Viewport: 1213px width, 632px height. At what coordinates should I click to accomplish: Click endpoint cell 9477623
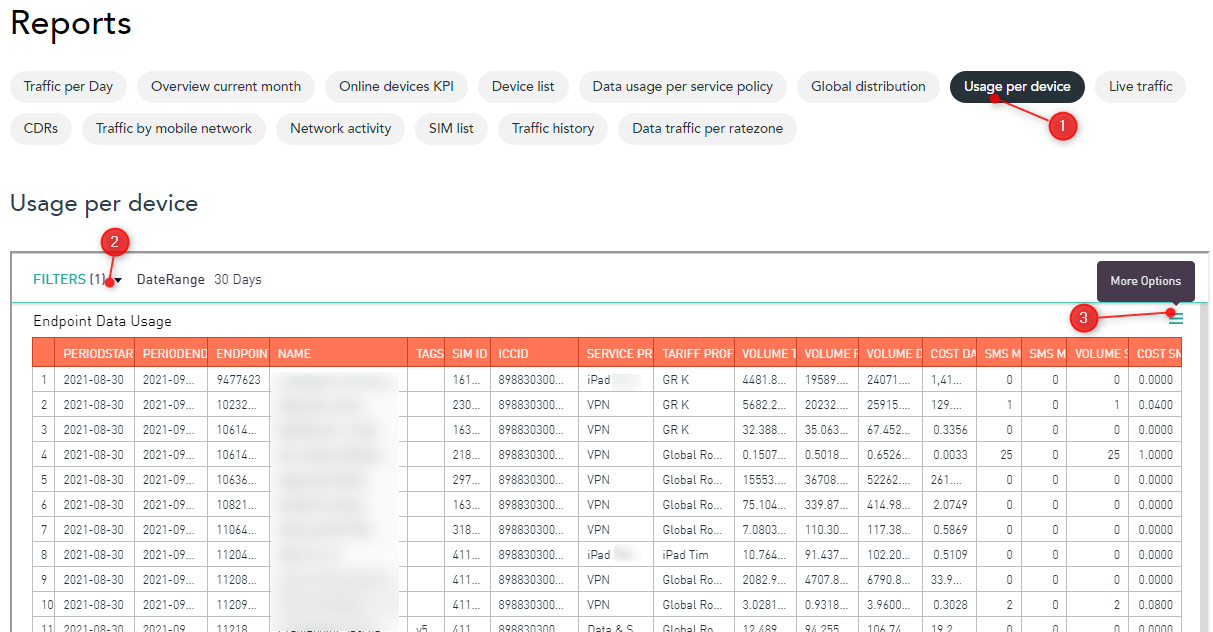(239, 380)
